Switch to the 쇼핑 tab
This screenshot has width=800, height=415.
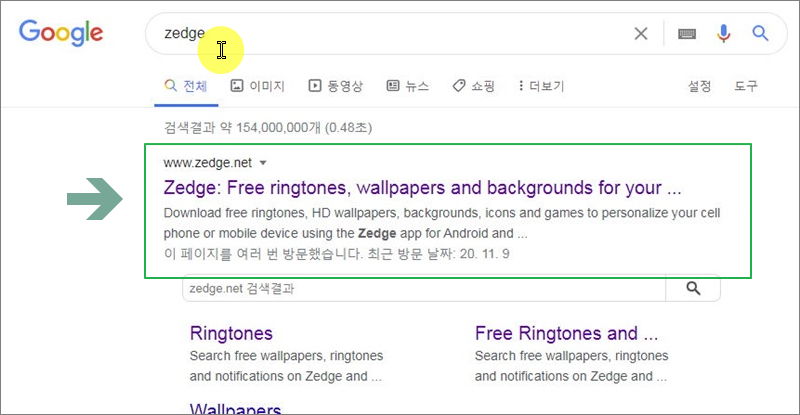(474, 86)
